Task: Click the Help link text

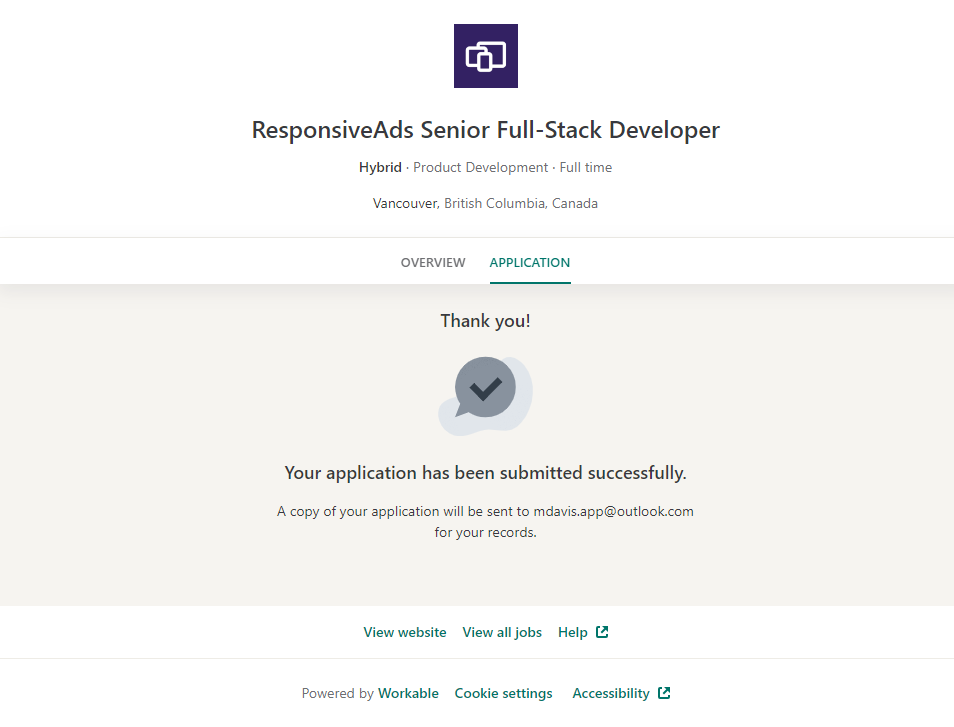Action: click(573, 632)
